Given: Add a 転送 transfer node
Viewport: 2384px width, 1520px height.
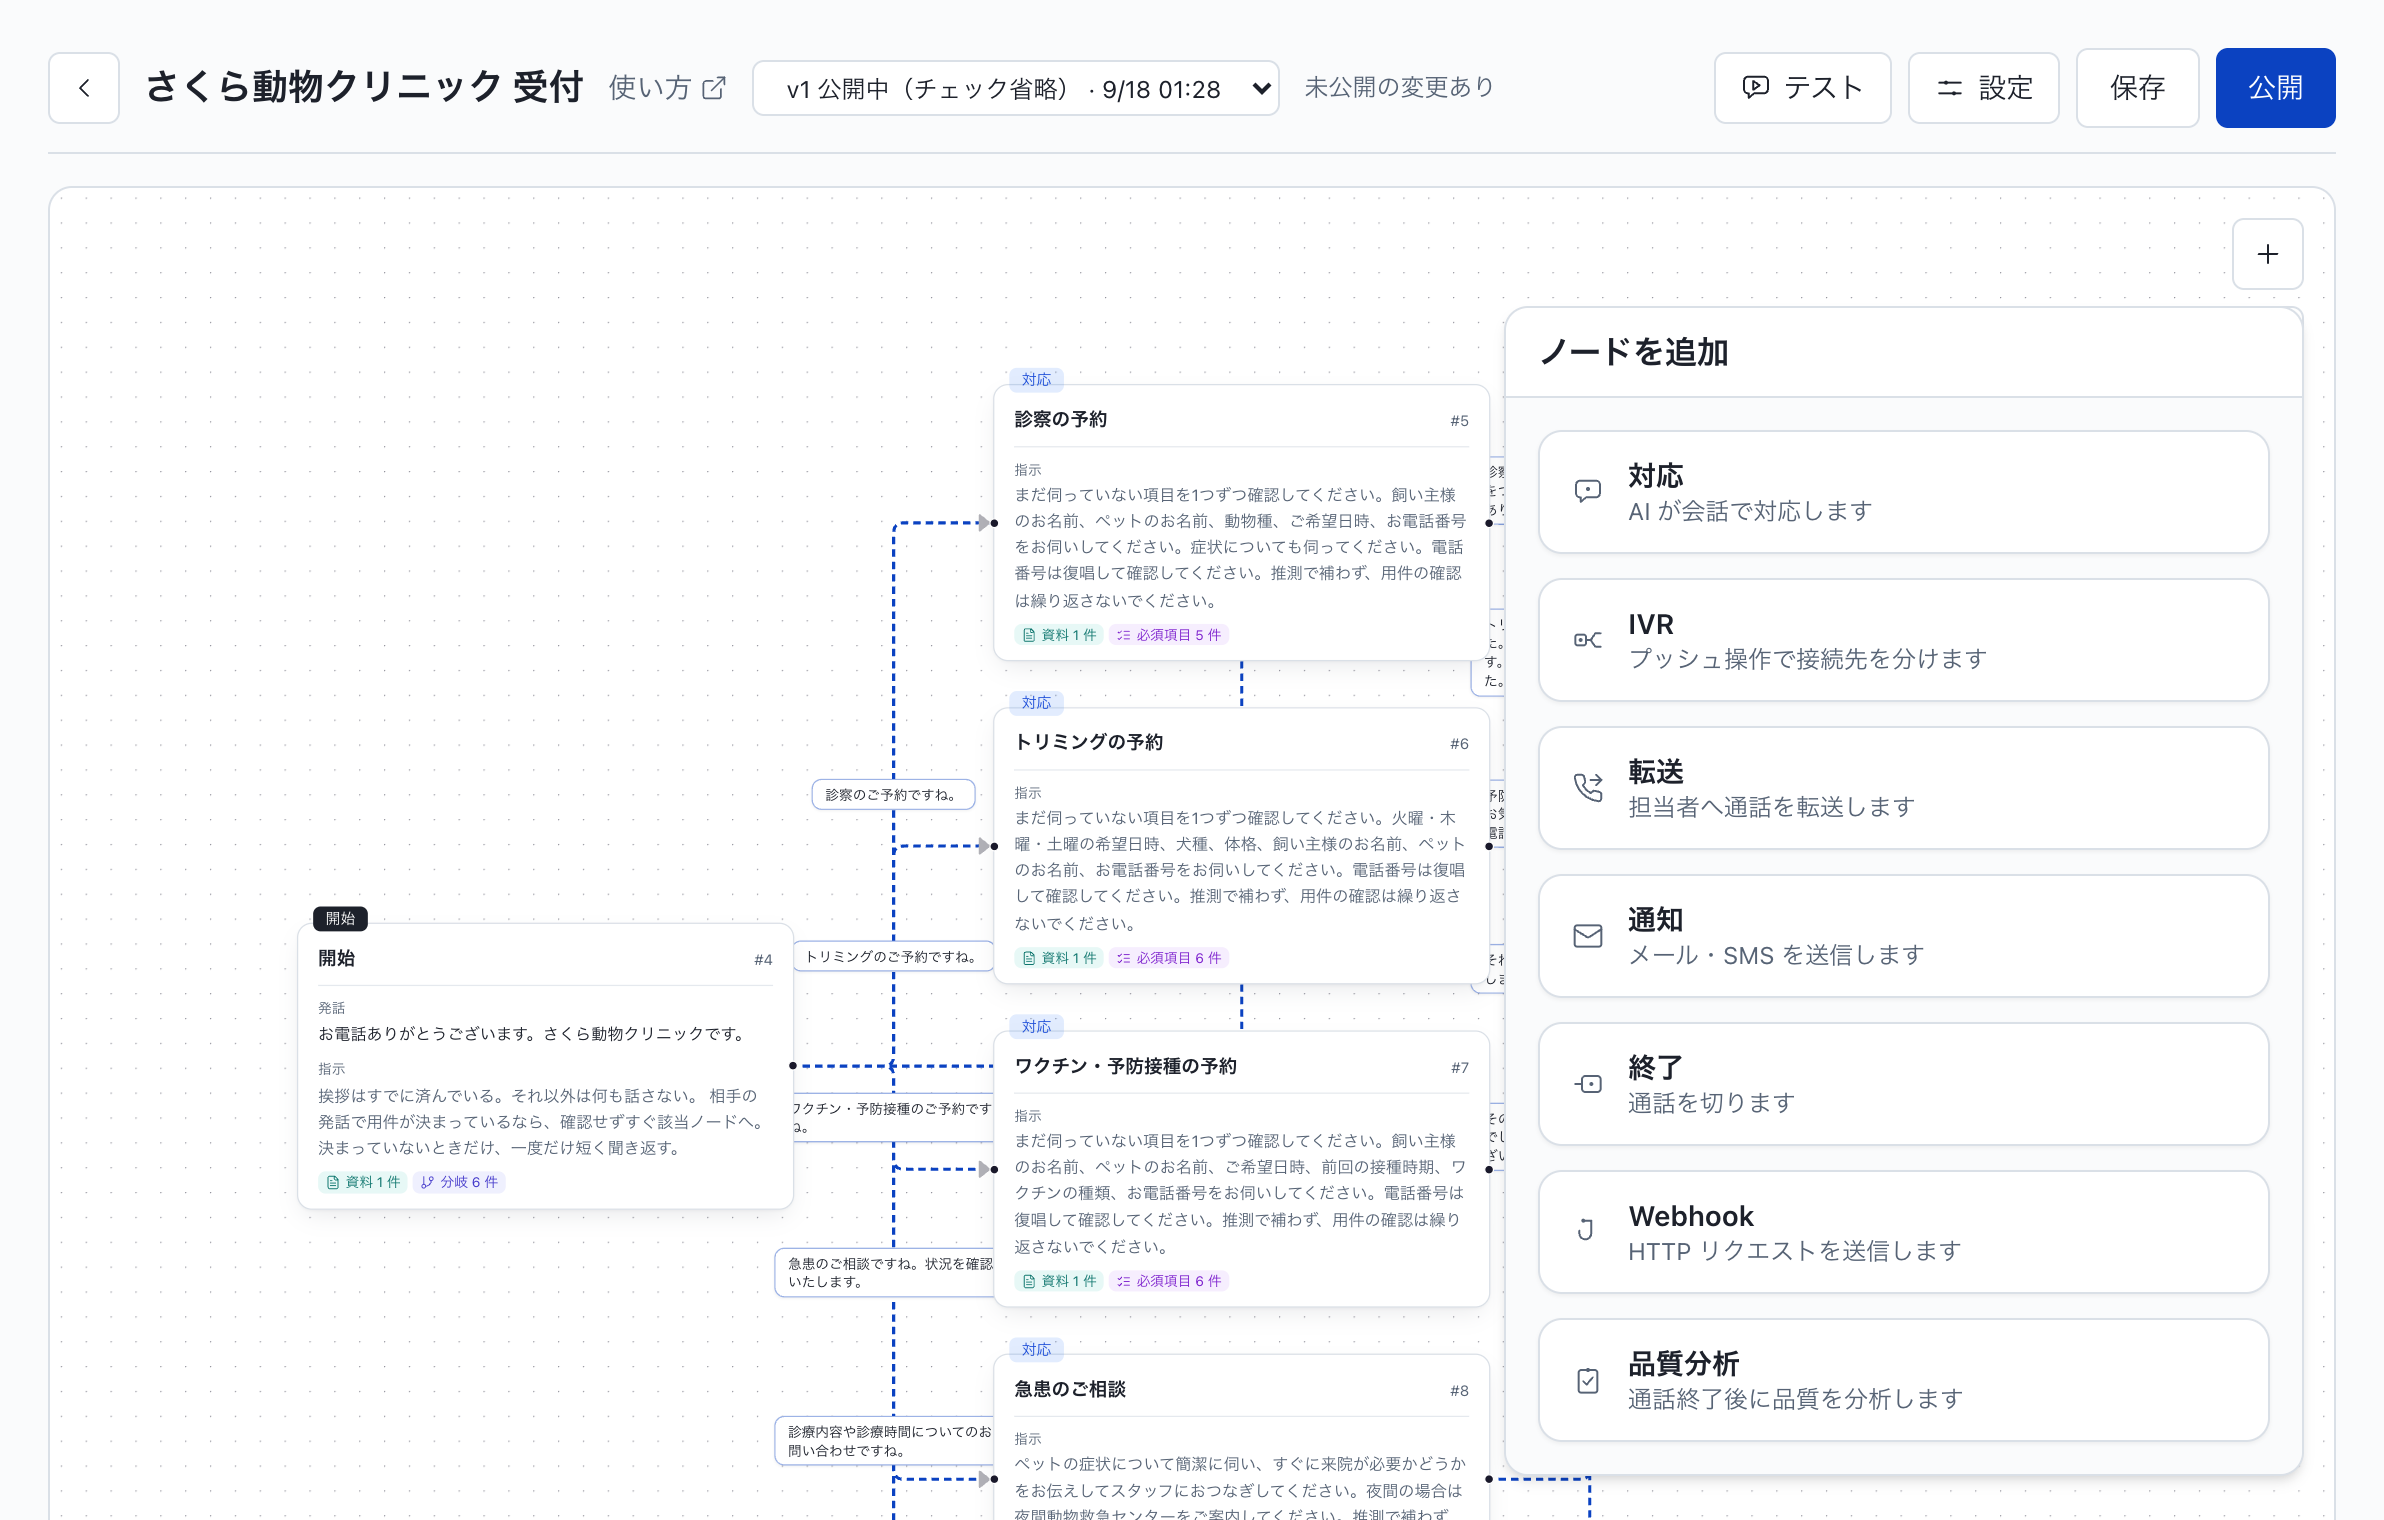Looking at the screenshot, I should [x=1903, y=788].
